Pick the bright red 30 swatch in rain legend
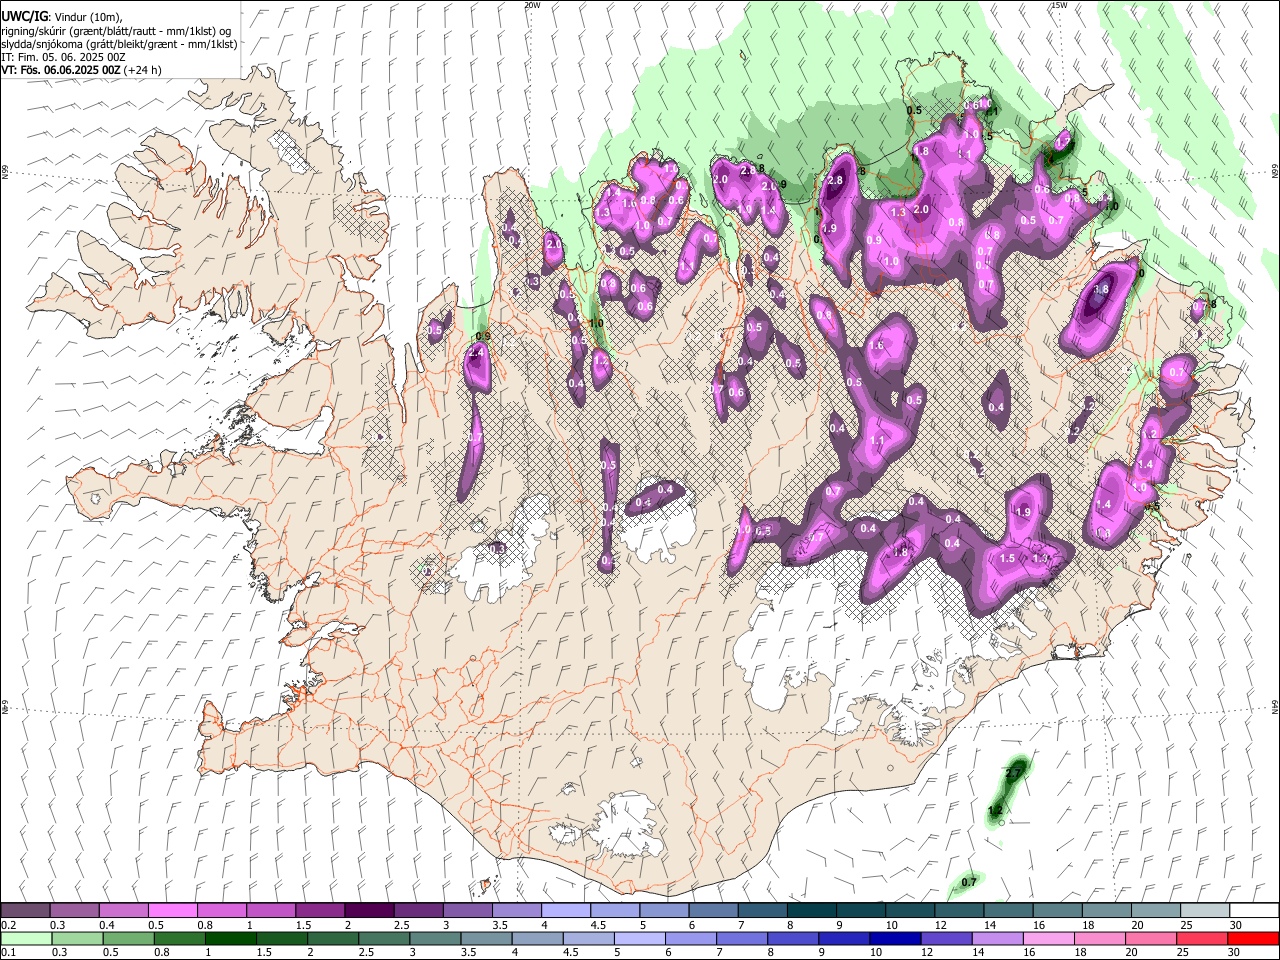Viewport: 1280px width, 960px height. (x=1253, y=938)
